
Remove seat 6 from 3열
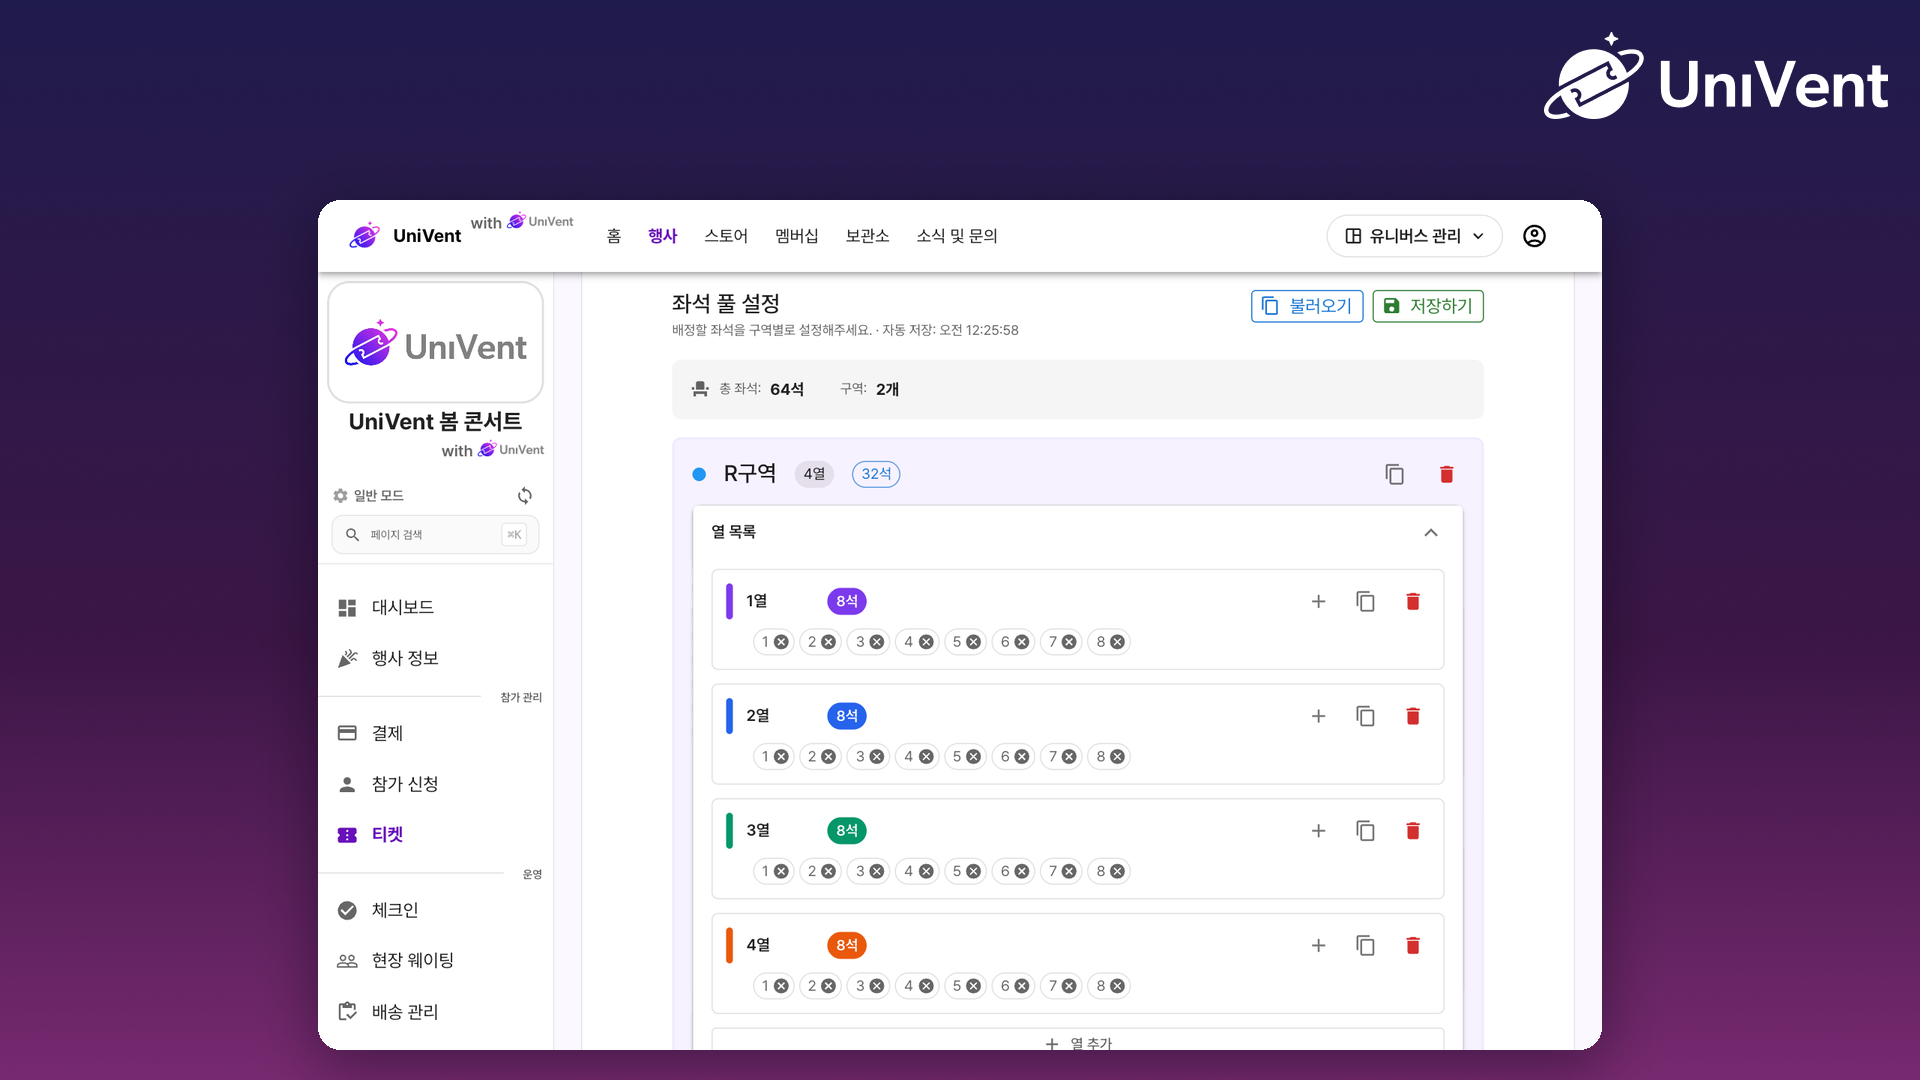(1022, 872)
